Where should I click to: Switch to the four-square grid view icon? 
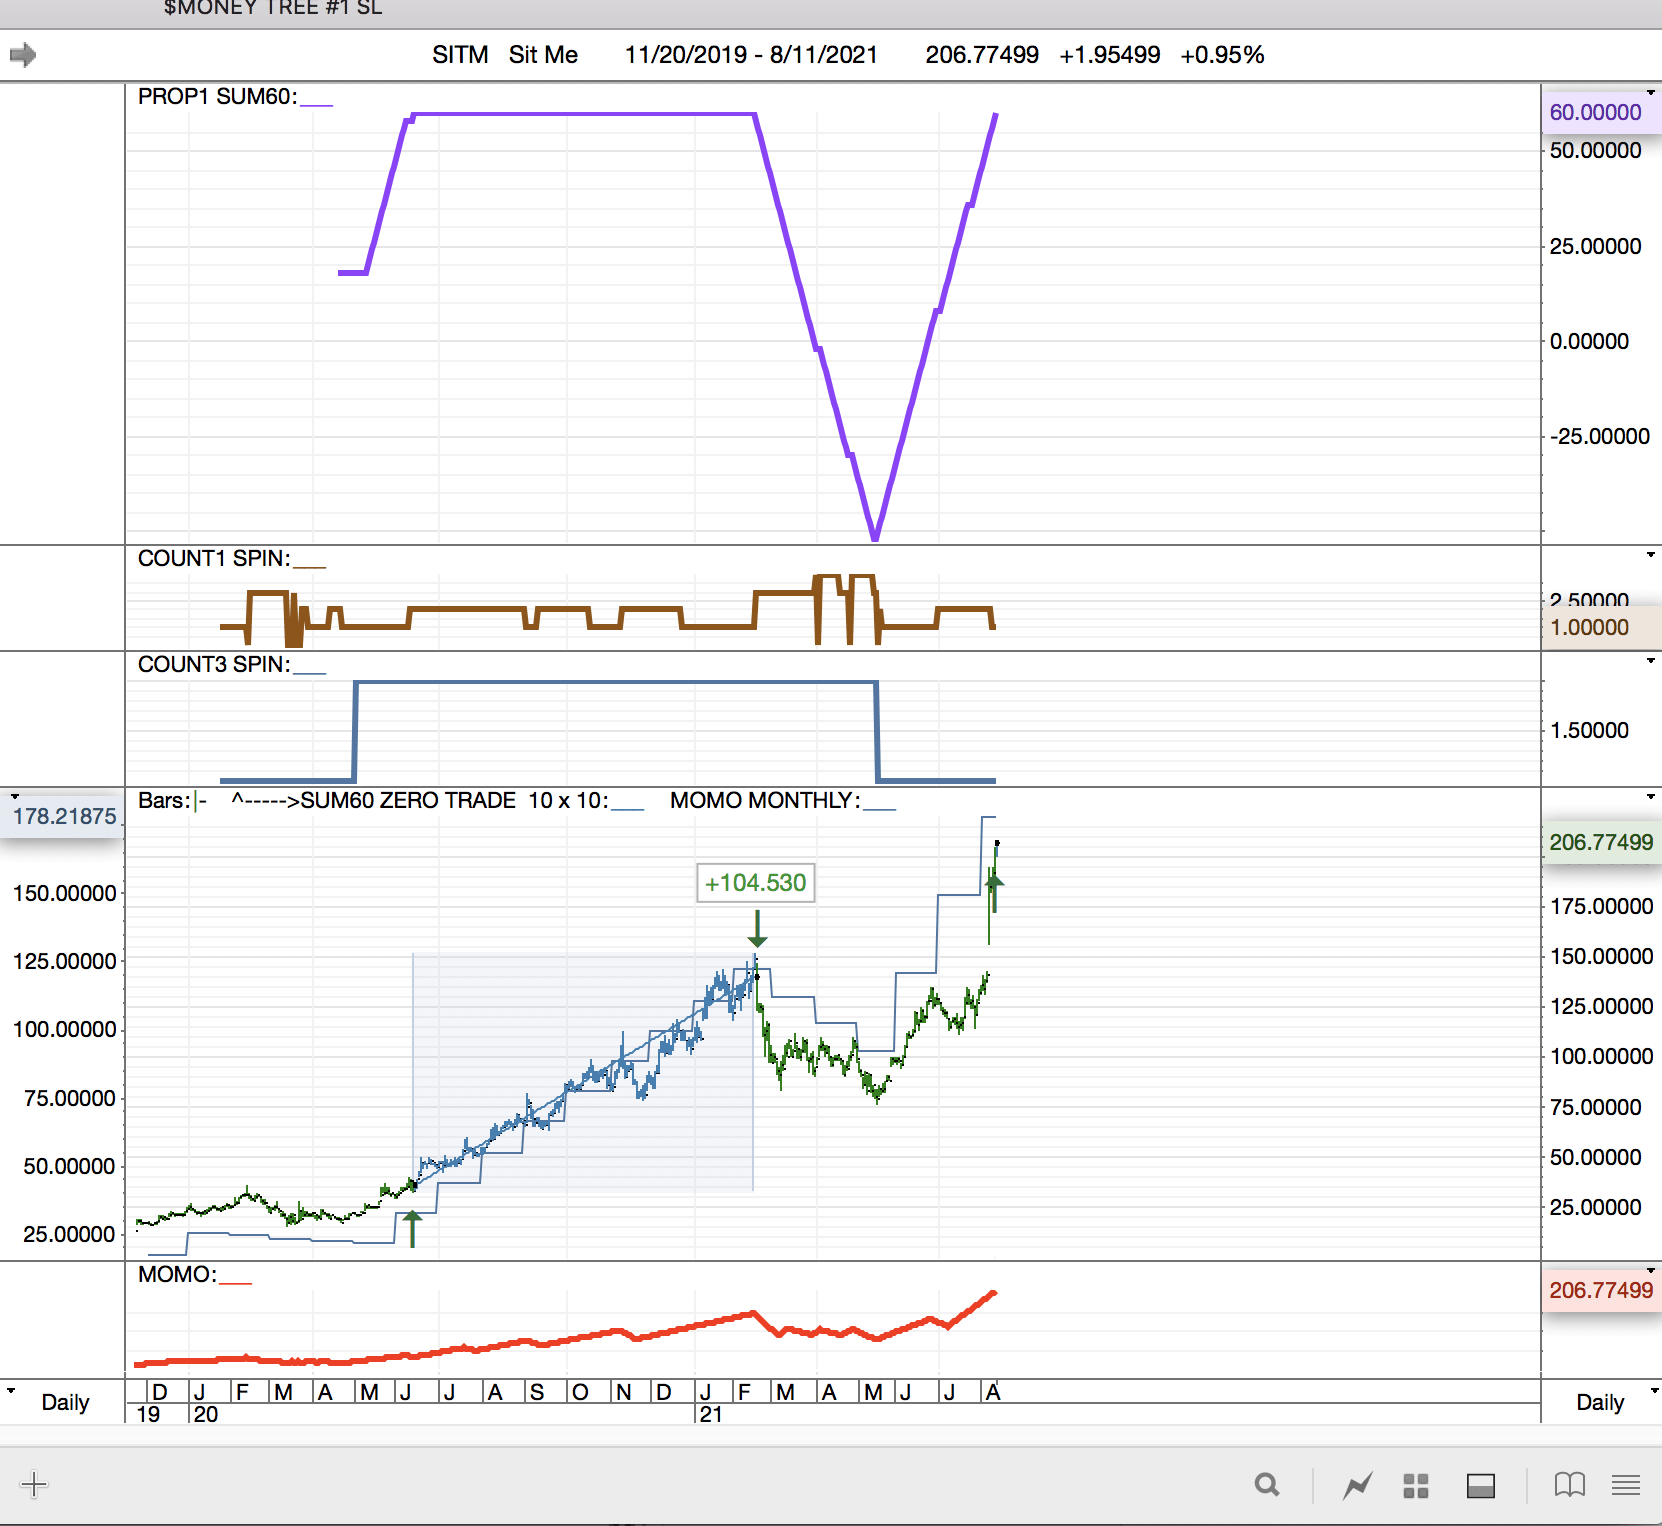pyautogui.click(x=1415, y=1486)
